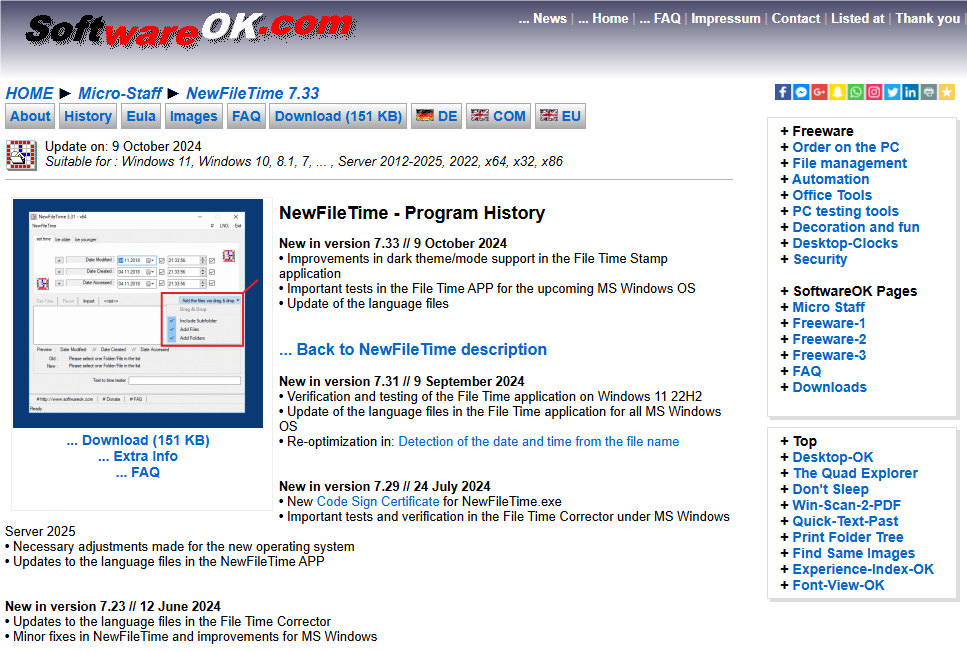The width and height of the screenshot is (967, 652).
Task: Open the FAQ tab button
Action: click(x=246, y=116)
